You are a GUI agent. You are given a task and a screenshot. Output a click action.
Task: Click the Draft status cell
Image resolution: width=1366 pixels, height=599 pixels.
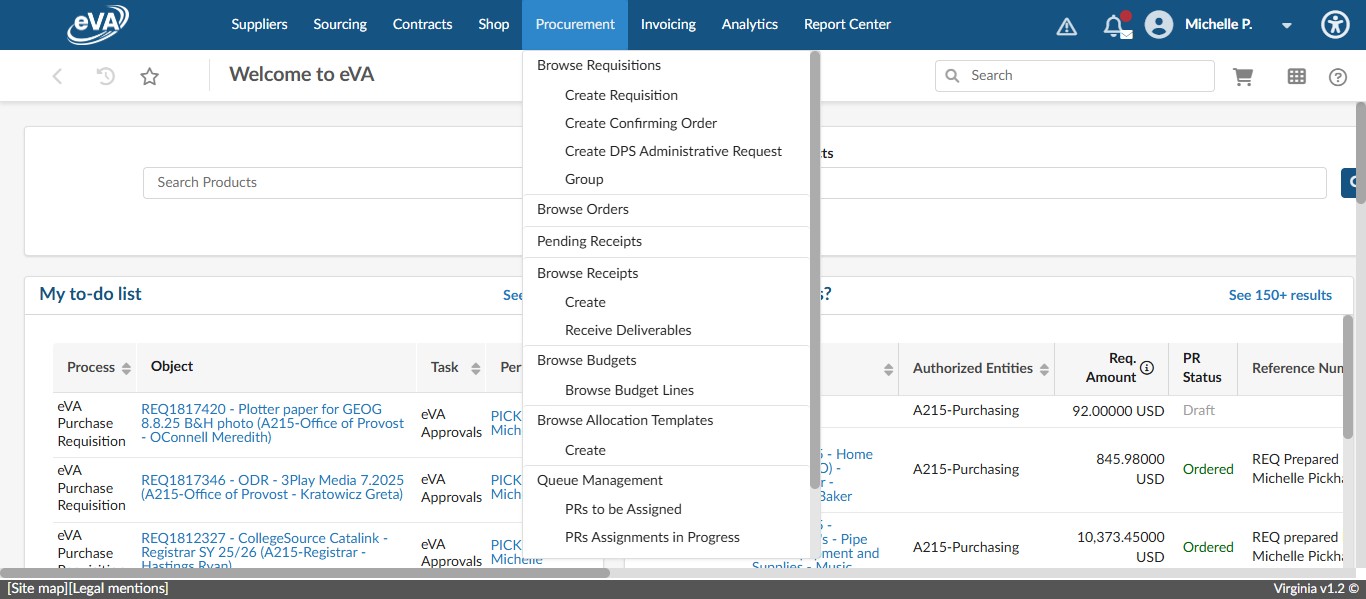[1199, 410]
